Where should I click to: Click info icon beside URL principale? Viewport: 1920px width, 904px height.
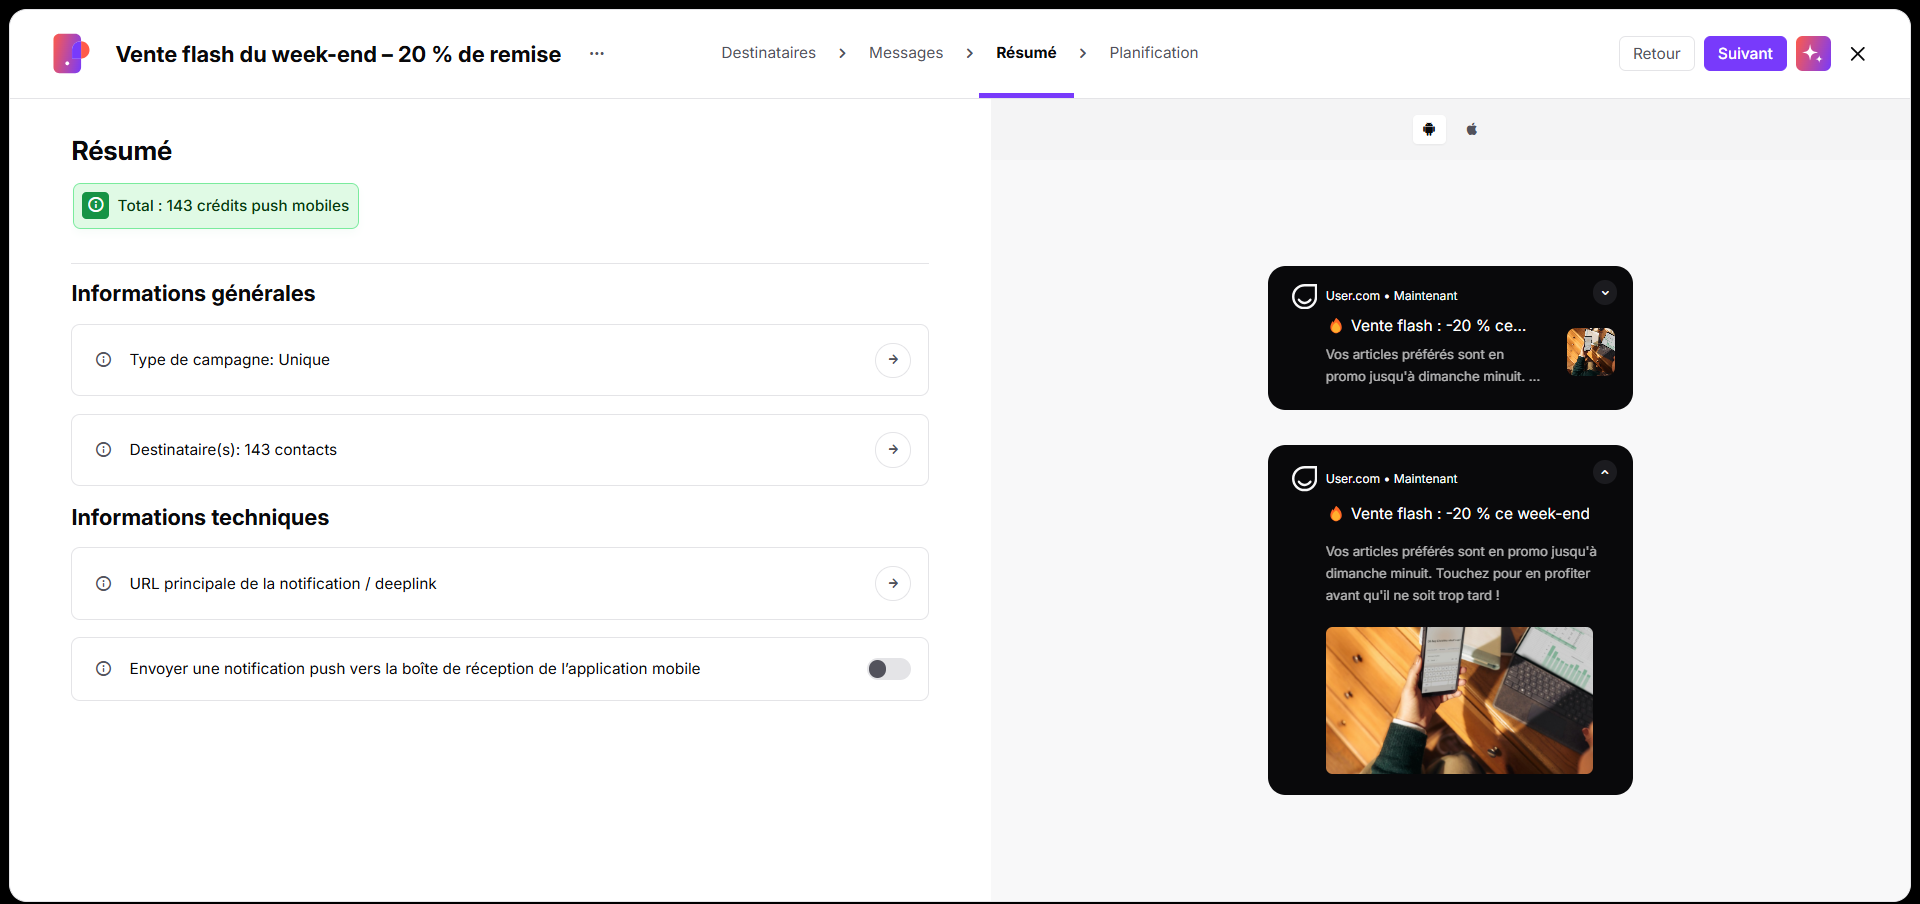click(103, 584)
